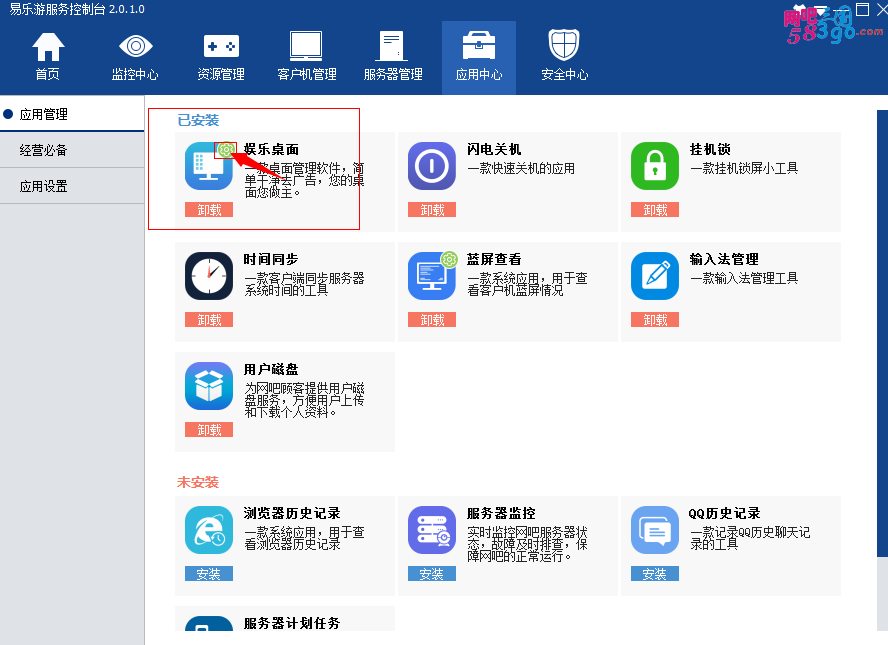Click the 时间同步 clock icon
This screenshot has height=645, width=888.
click(x=208, y=276)
